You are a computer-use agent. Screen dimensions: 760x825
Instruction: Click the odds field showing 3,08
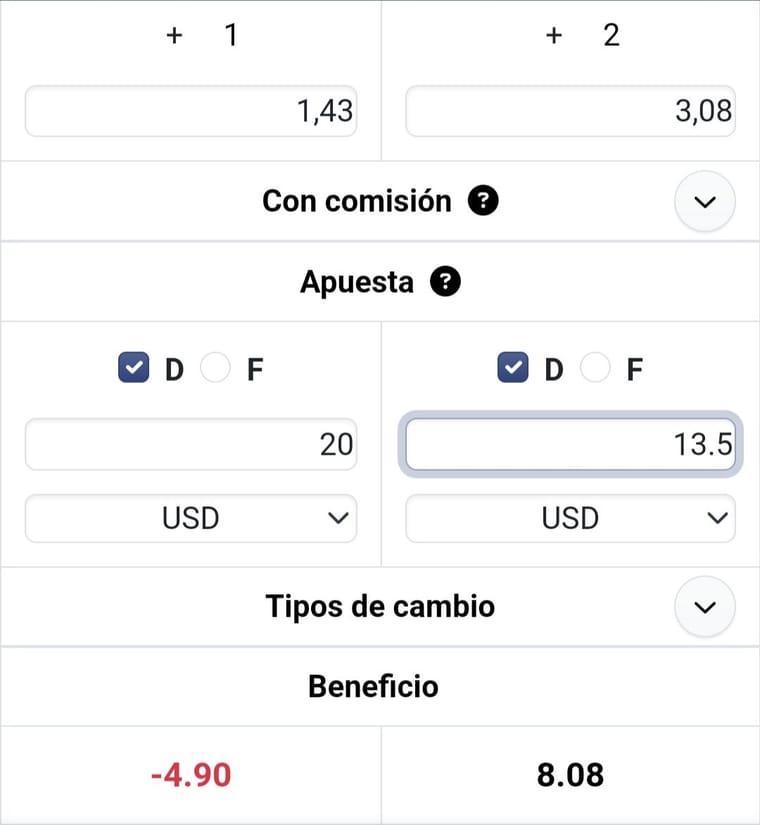coord(570,111)
